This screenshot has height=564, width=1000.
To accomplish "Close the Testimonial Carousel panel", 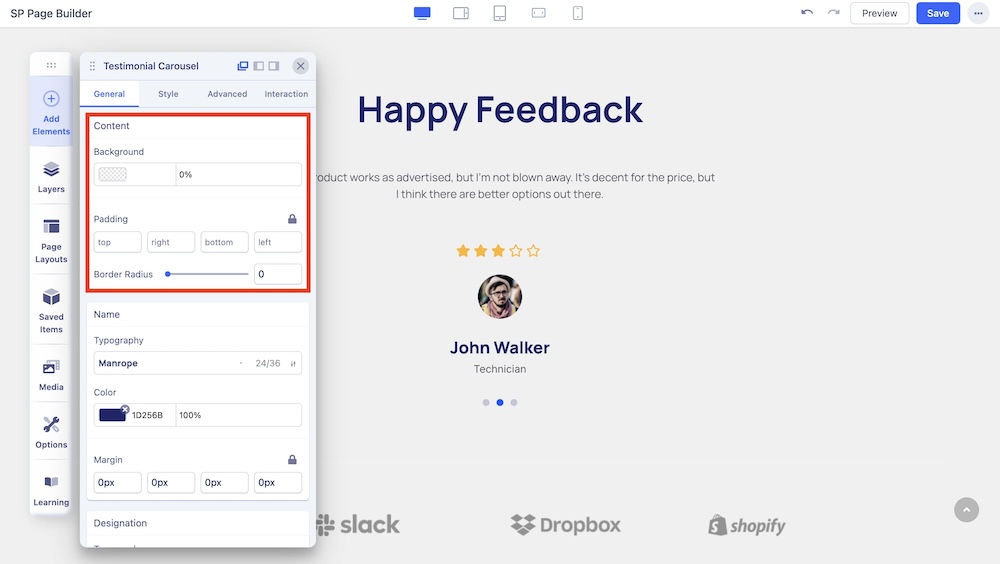I will tap(301, 66).
